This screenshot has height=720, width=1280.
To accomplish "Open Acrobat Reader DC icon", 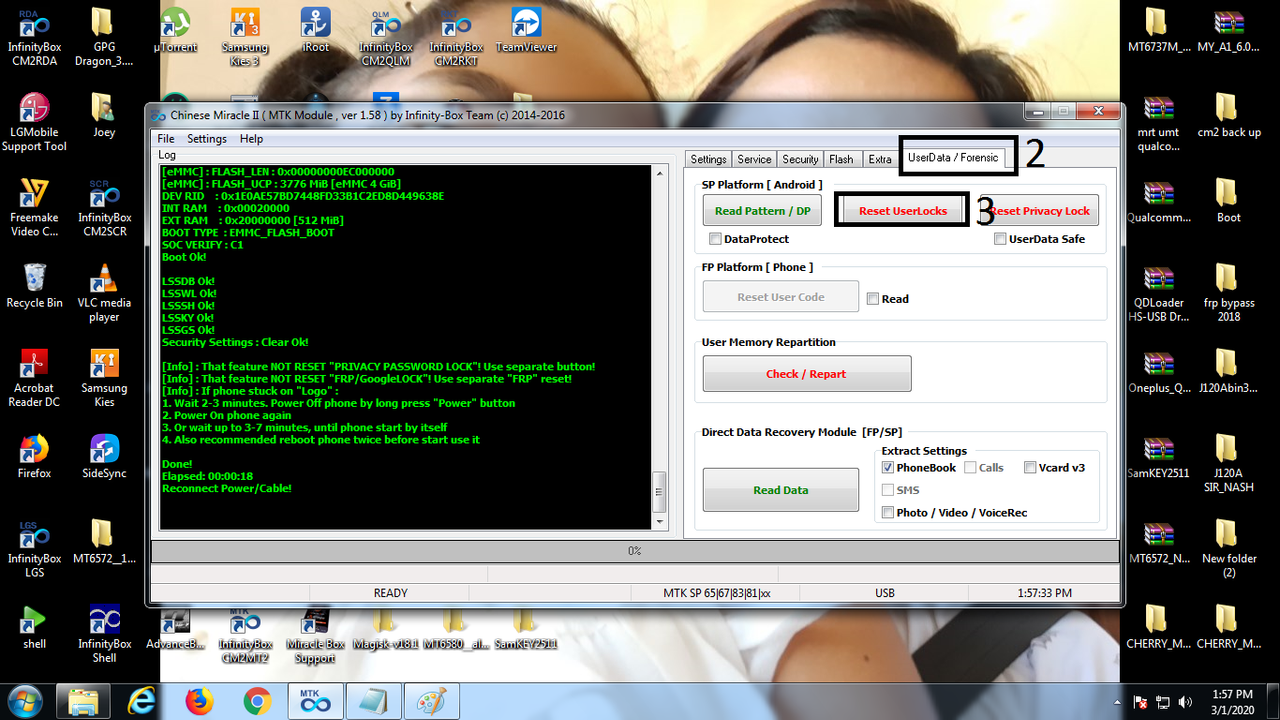I will [x=34, y=377].
